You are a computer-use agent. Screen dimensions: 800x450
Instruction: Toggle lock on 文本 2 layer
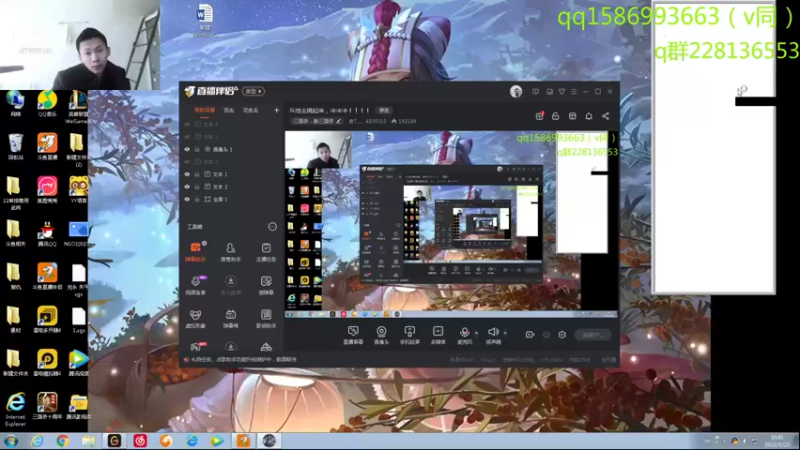pos(197,187)
